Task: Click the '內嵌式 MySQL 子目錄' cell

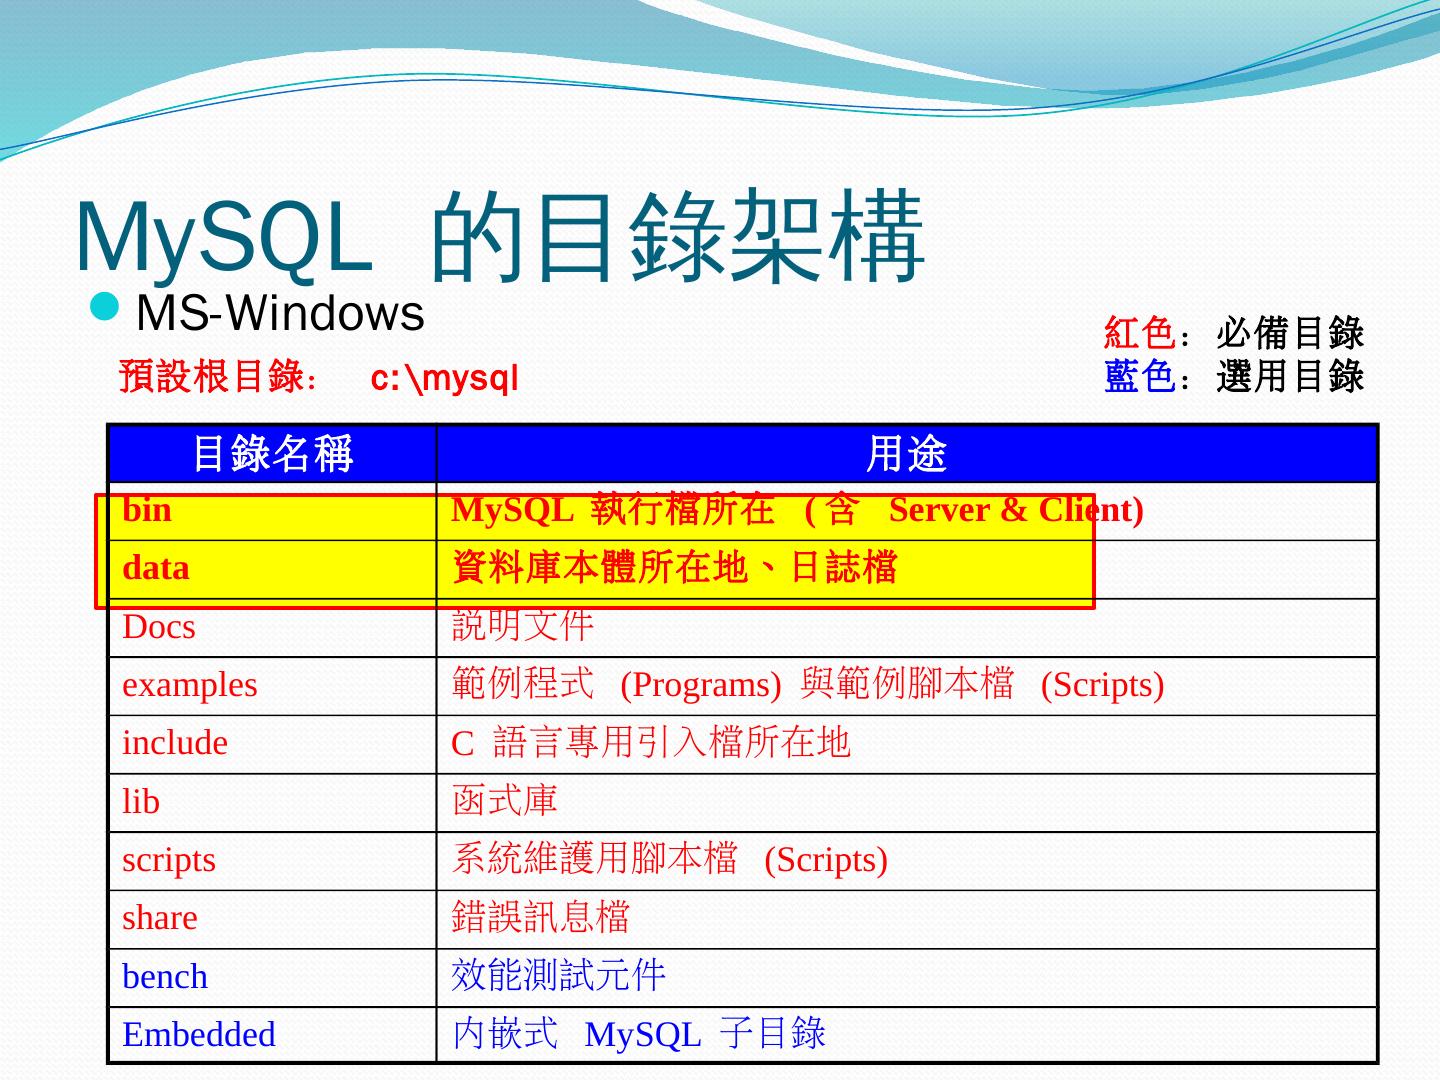Action: click(x=907, y=1035)
